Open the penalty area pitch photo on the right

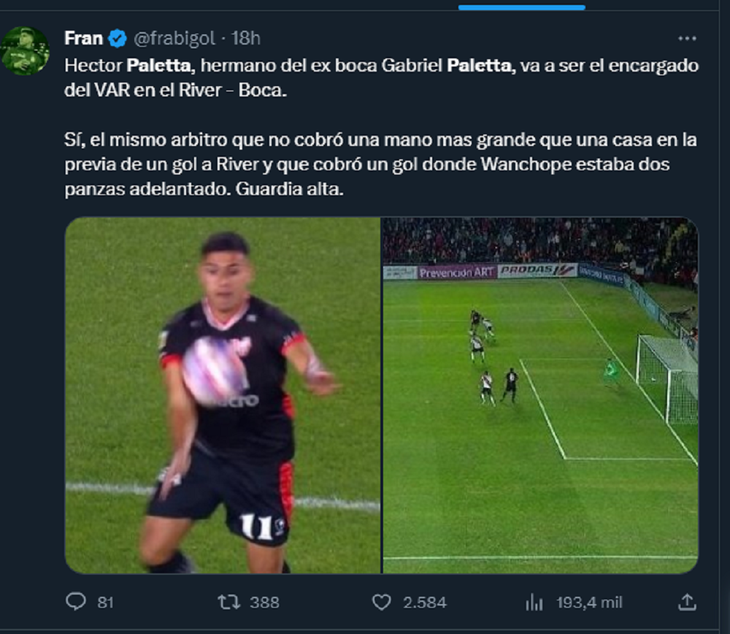(x=540, y=395)
